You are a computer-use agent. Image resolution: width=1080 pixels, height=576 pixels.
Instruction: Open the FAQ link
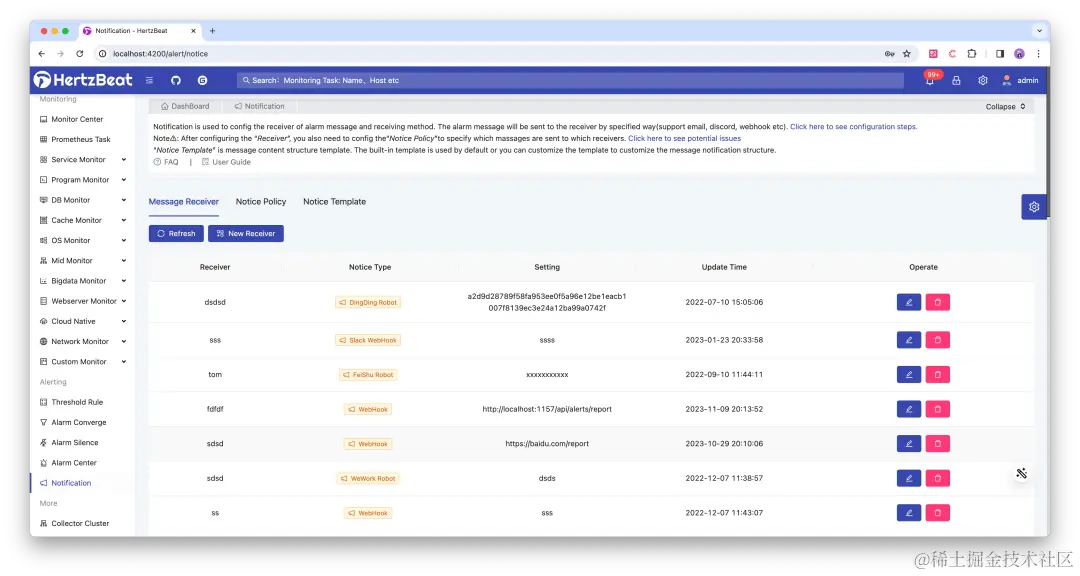coord(166,162)
